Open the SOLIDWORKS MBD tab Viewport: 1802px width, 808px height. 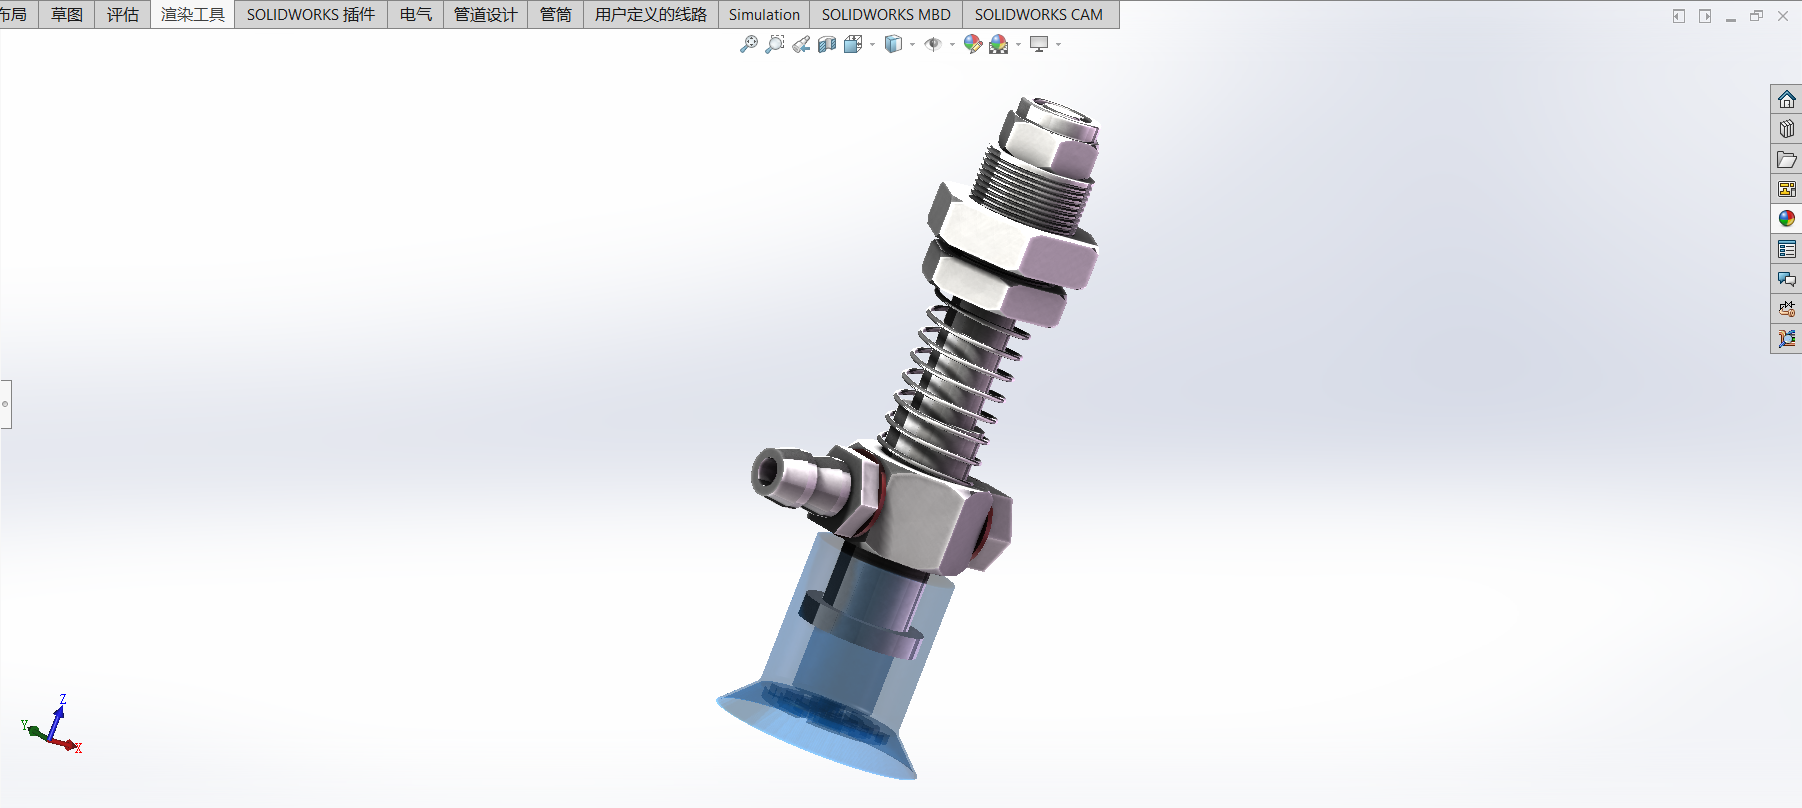[886, 14]
